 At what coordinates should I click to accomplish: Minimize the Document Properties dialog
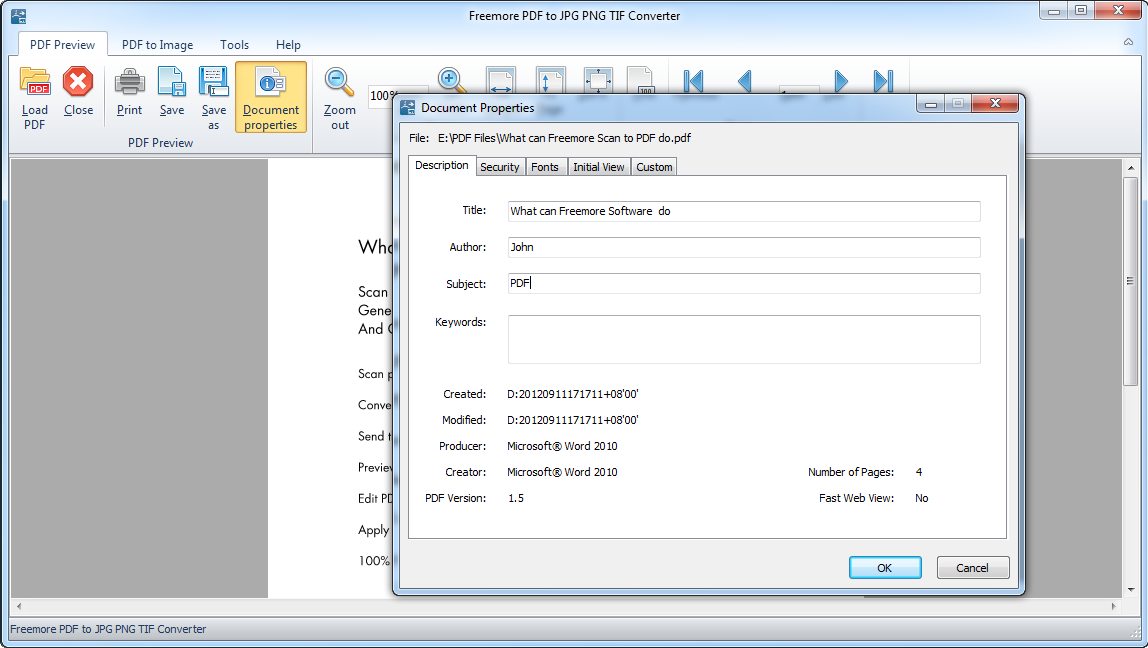(x=930, y=104)
